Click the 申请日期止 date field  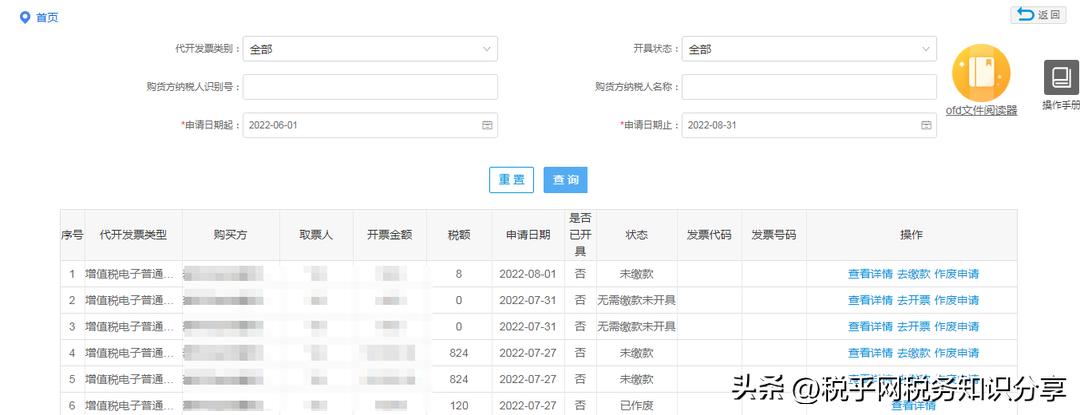point(809,125)
